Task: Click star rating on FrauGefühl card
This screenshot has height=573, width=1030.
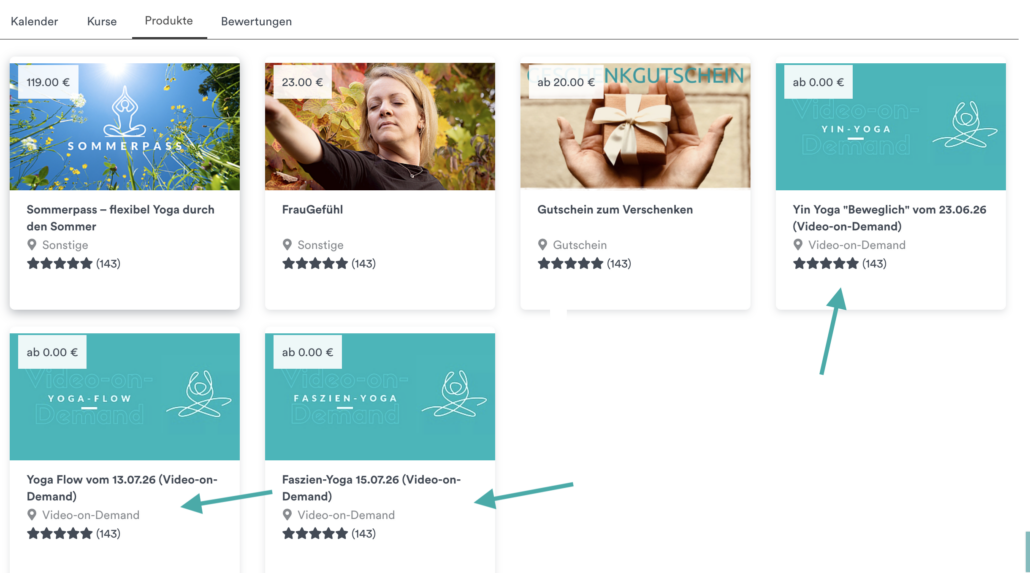Action: (x=315, y=264)
